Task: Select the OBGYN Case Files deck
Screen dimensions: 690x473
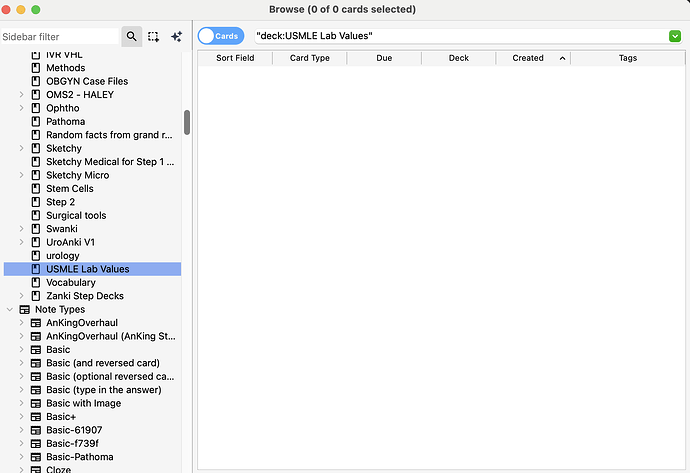Action: (87, 81)
